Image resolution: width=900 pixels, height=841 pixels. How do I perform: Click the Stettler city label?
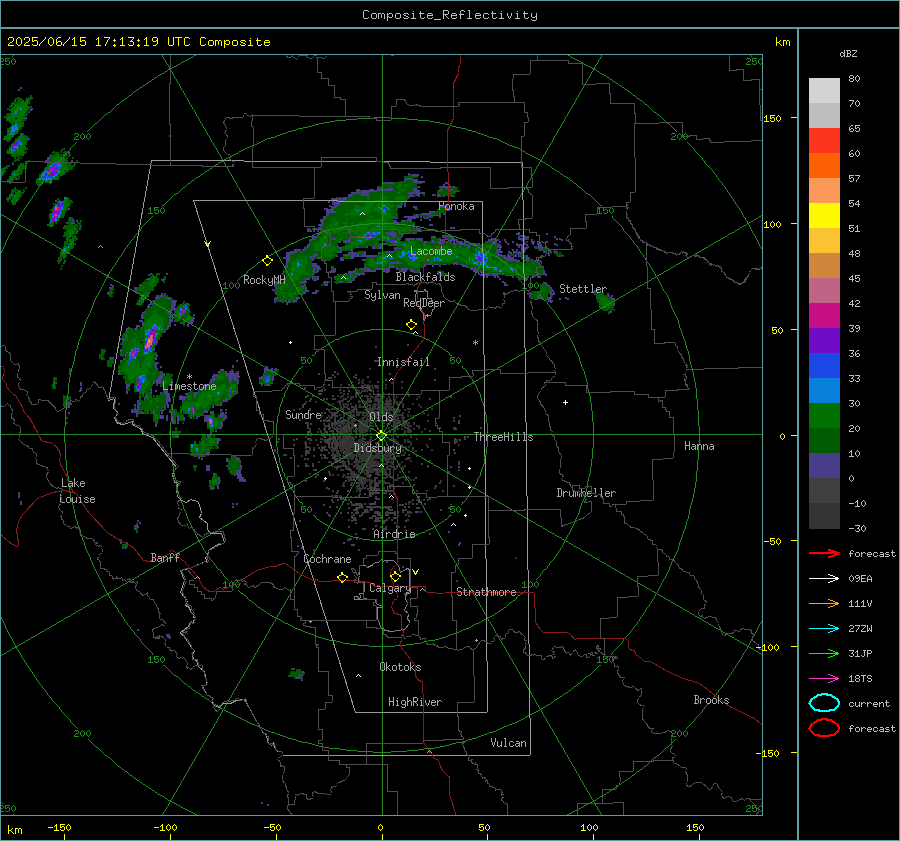(583, 289)
